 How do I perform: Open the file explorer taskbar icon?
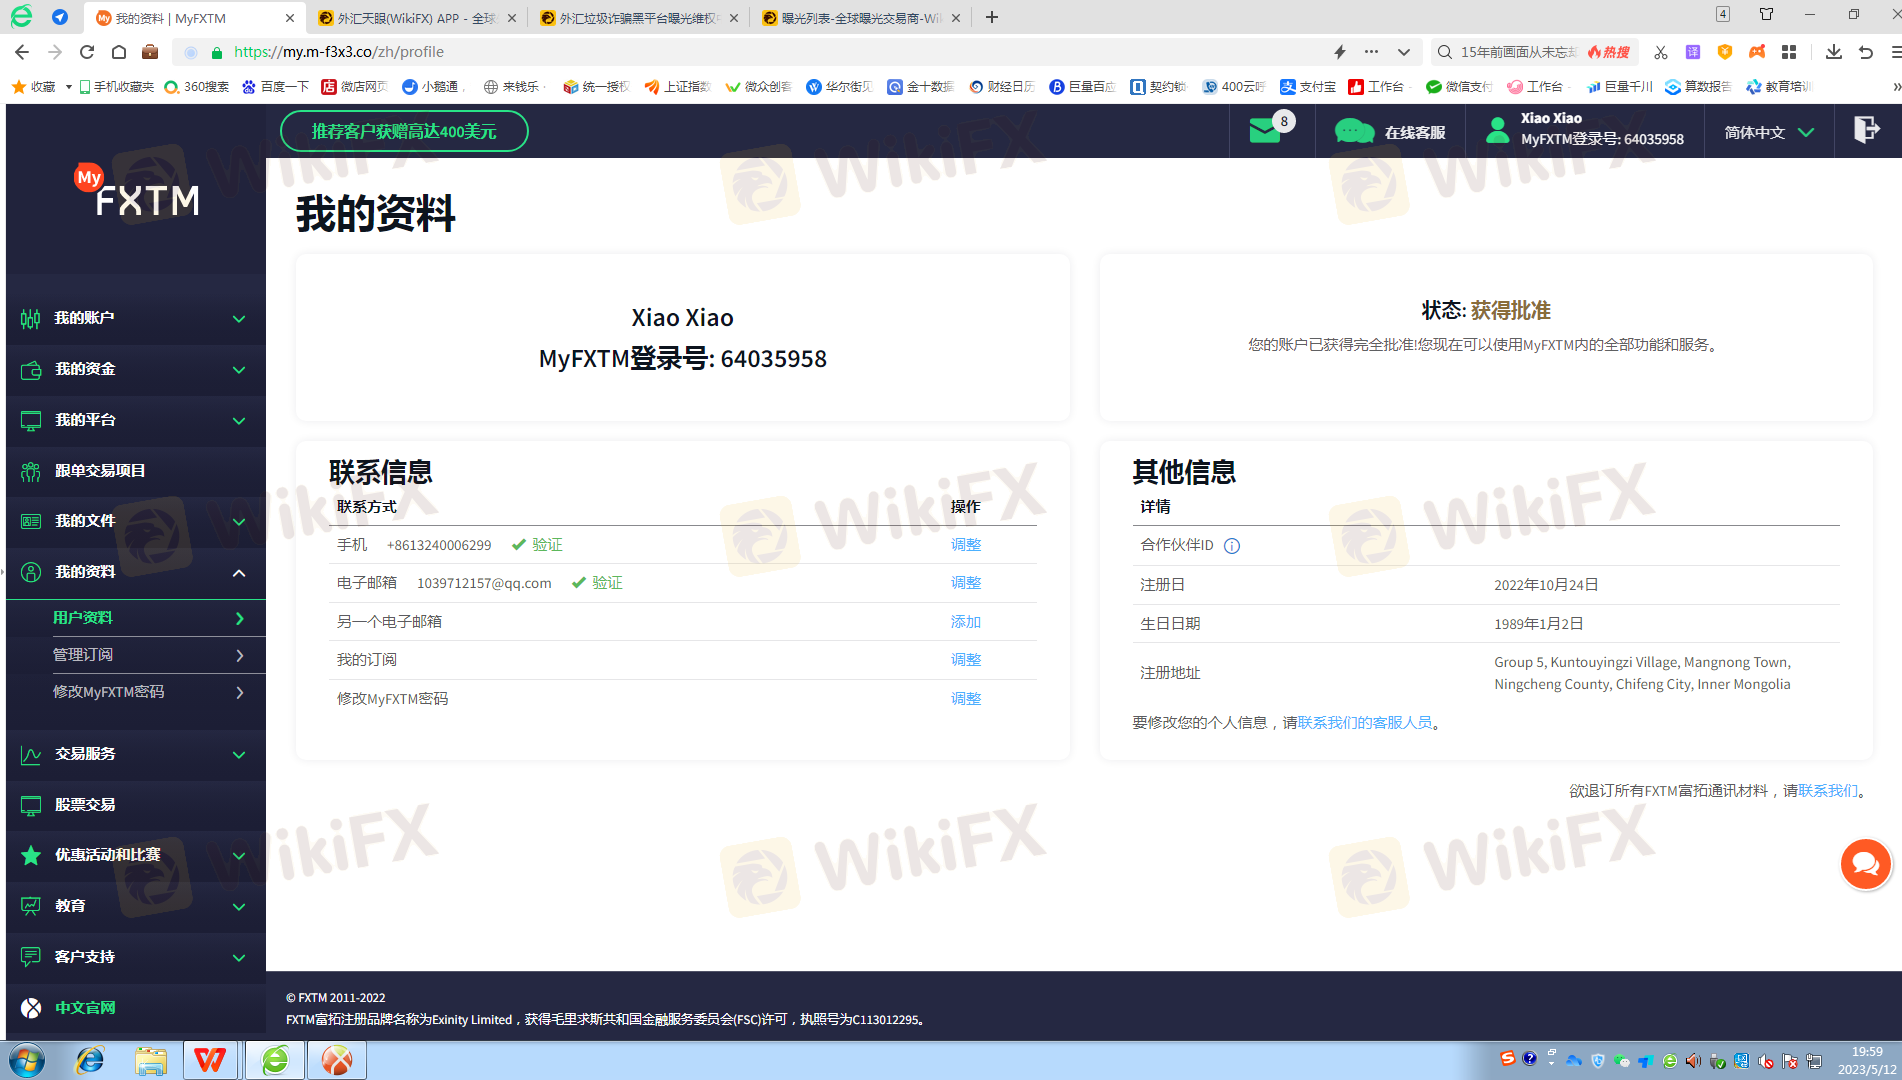click(x=151, y=1060)
